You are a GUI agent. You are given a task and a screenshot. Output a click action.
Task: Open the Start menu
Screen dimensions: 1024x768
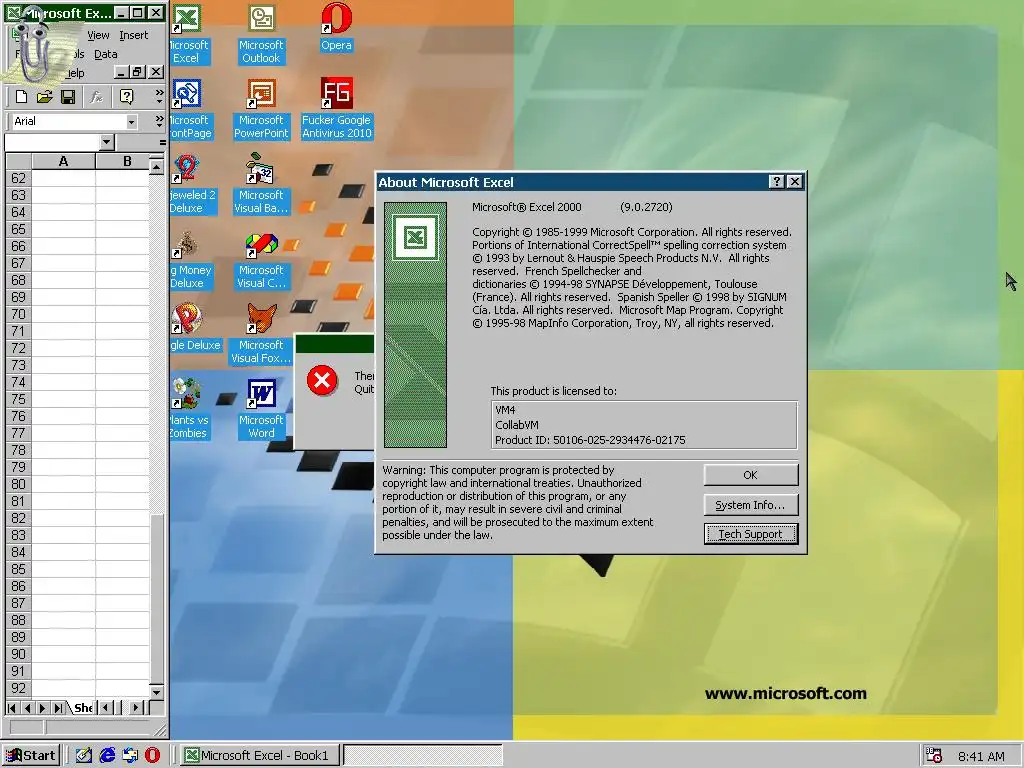point(31,756)
